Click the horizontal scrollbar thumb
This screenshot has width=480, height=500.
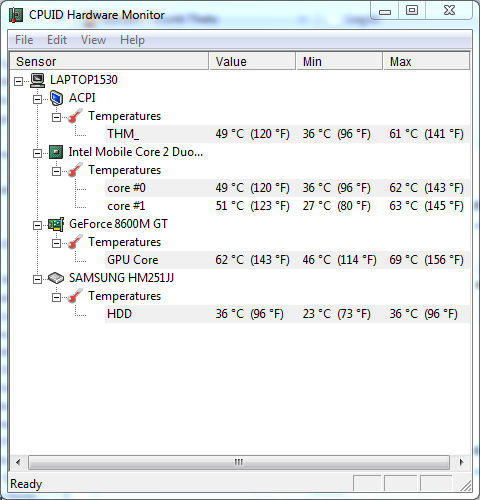[x=239, y=462]
